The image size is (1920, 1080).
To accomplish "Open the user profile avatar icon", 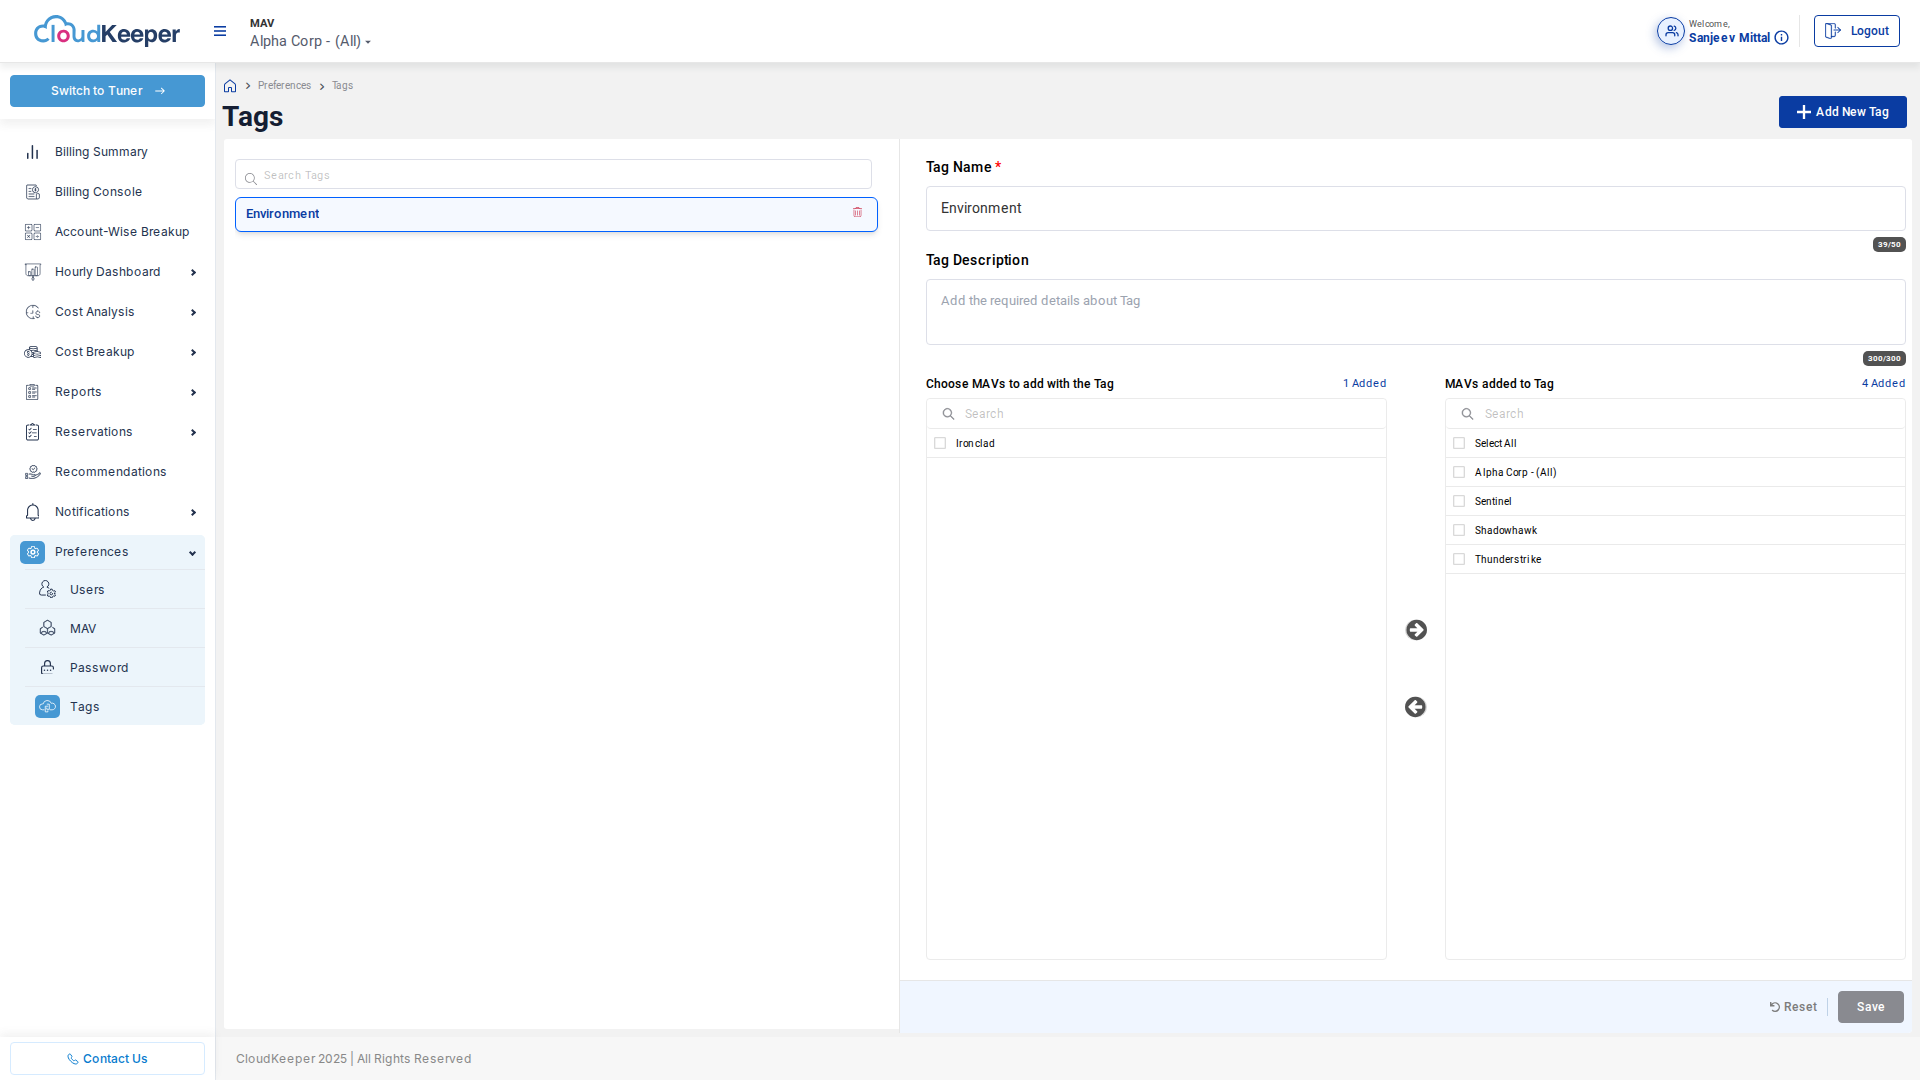I will 1670,32.
